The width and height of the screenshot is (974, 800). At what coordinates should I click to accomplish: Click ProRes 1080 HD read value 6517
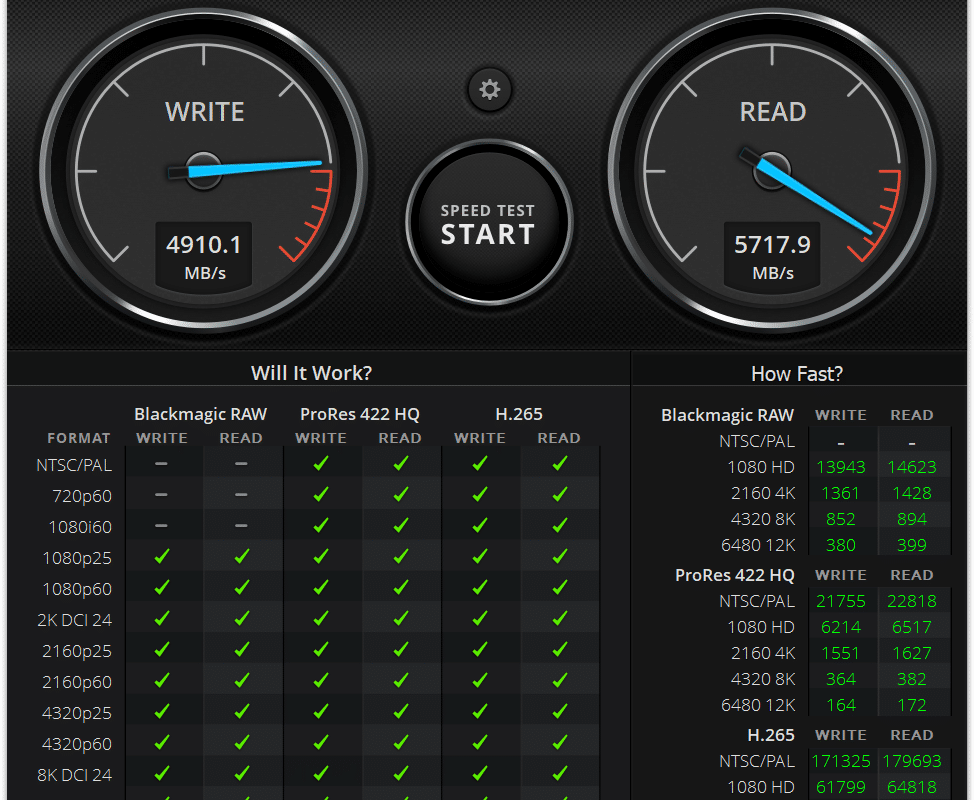(x=911, y=627)
